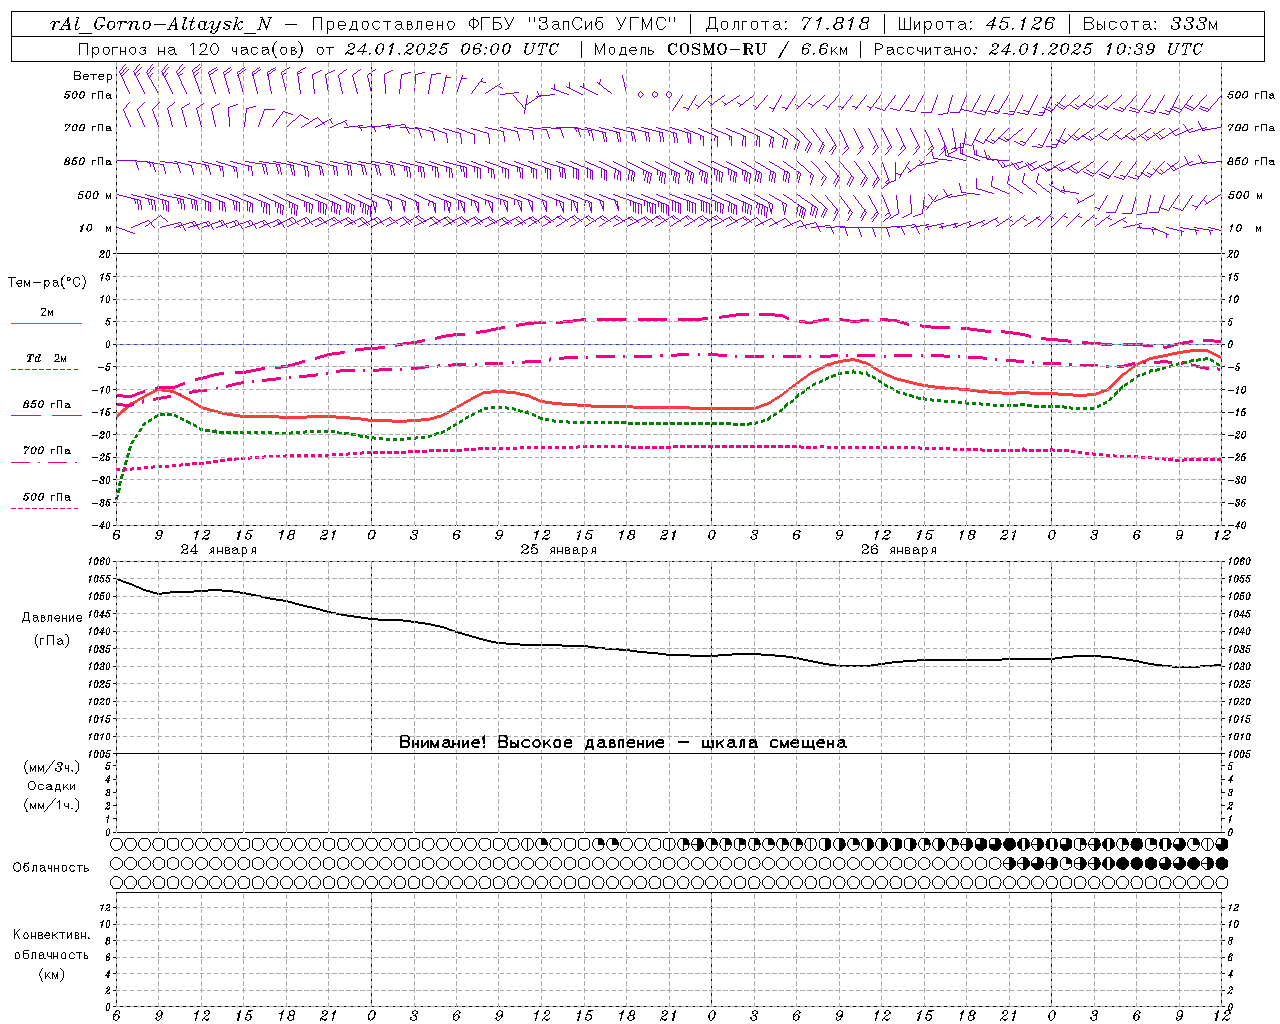Viewport: 1280px width, 1024px height.
Task: Click the legend line under the 2м label
Action: 46,324
